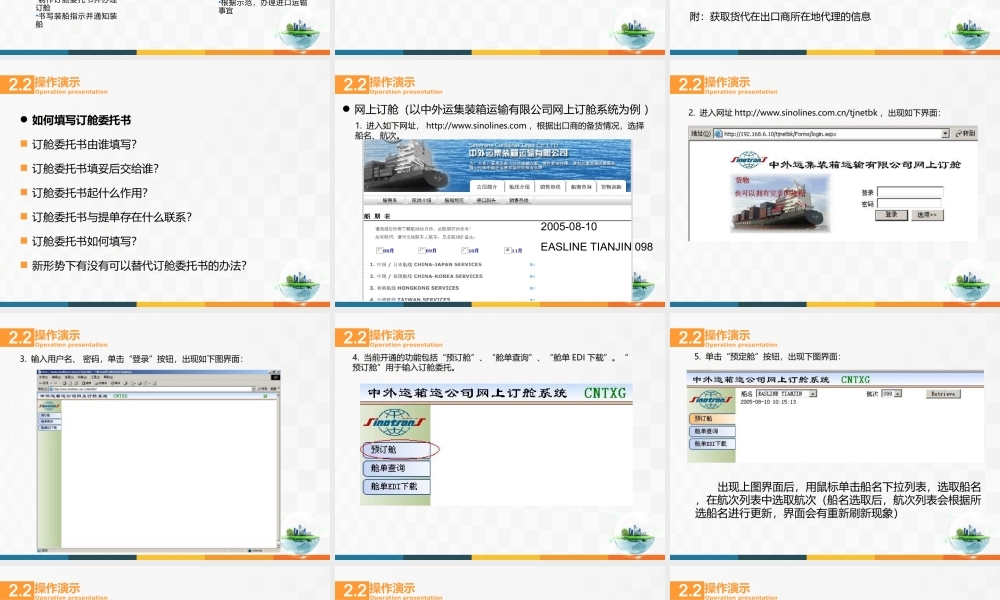Select the 船期查询 tab on Sinolines site
This screenshot has height=600, width=1000.
click(x=581, y=187)
